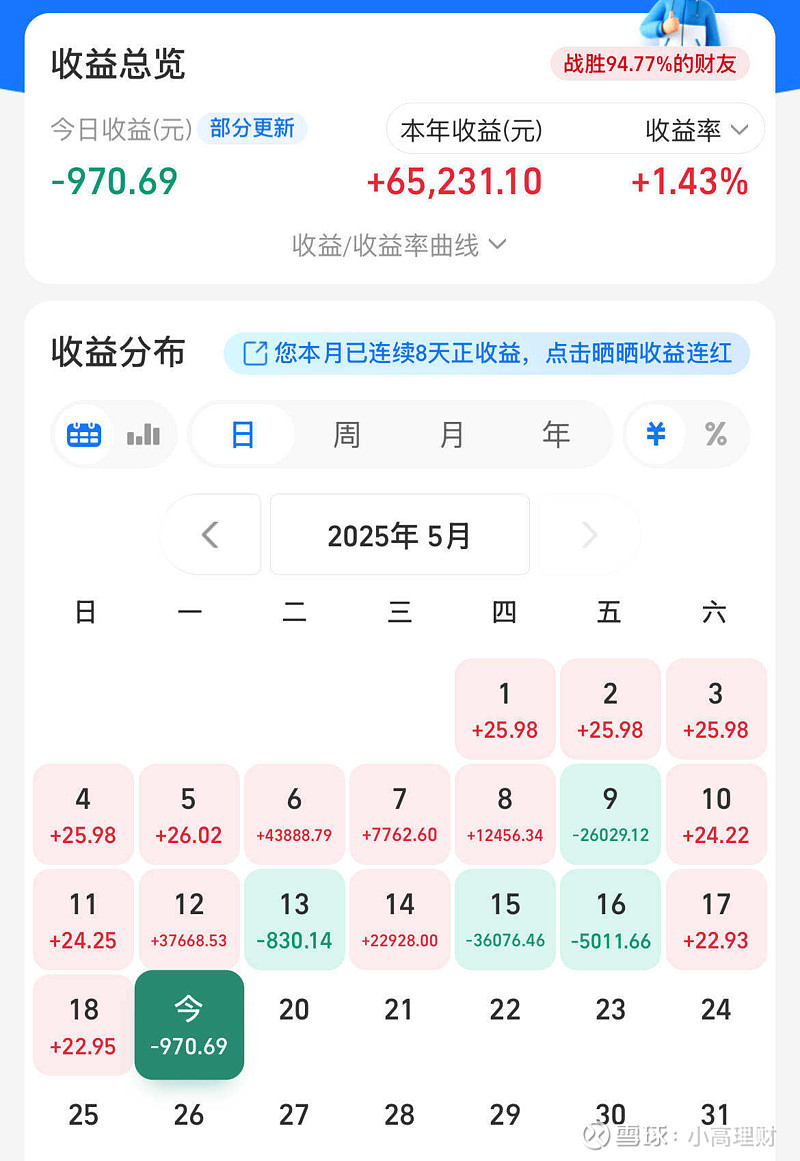800x1161 pixels.
Task: Expand 收益/收益率曲线 chevron
Action: point(498,244)
